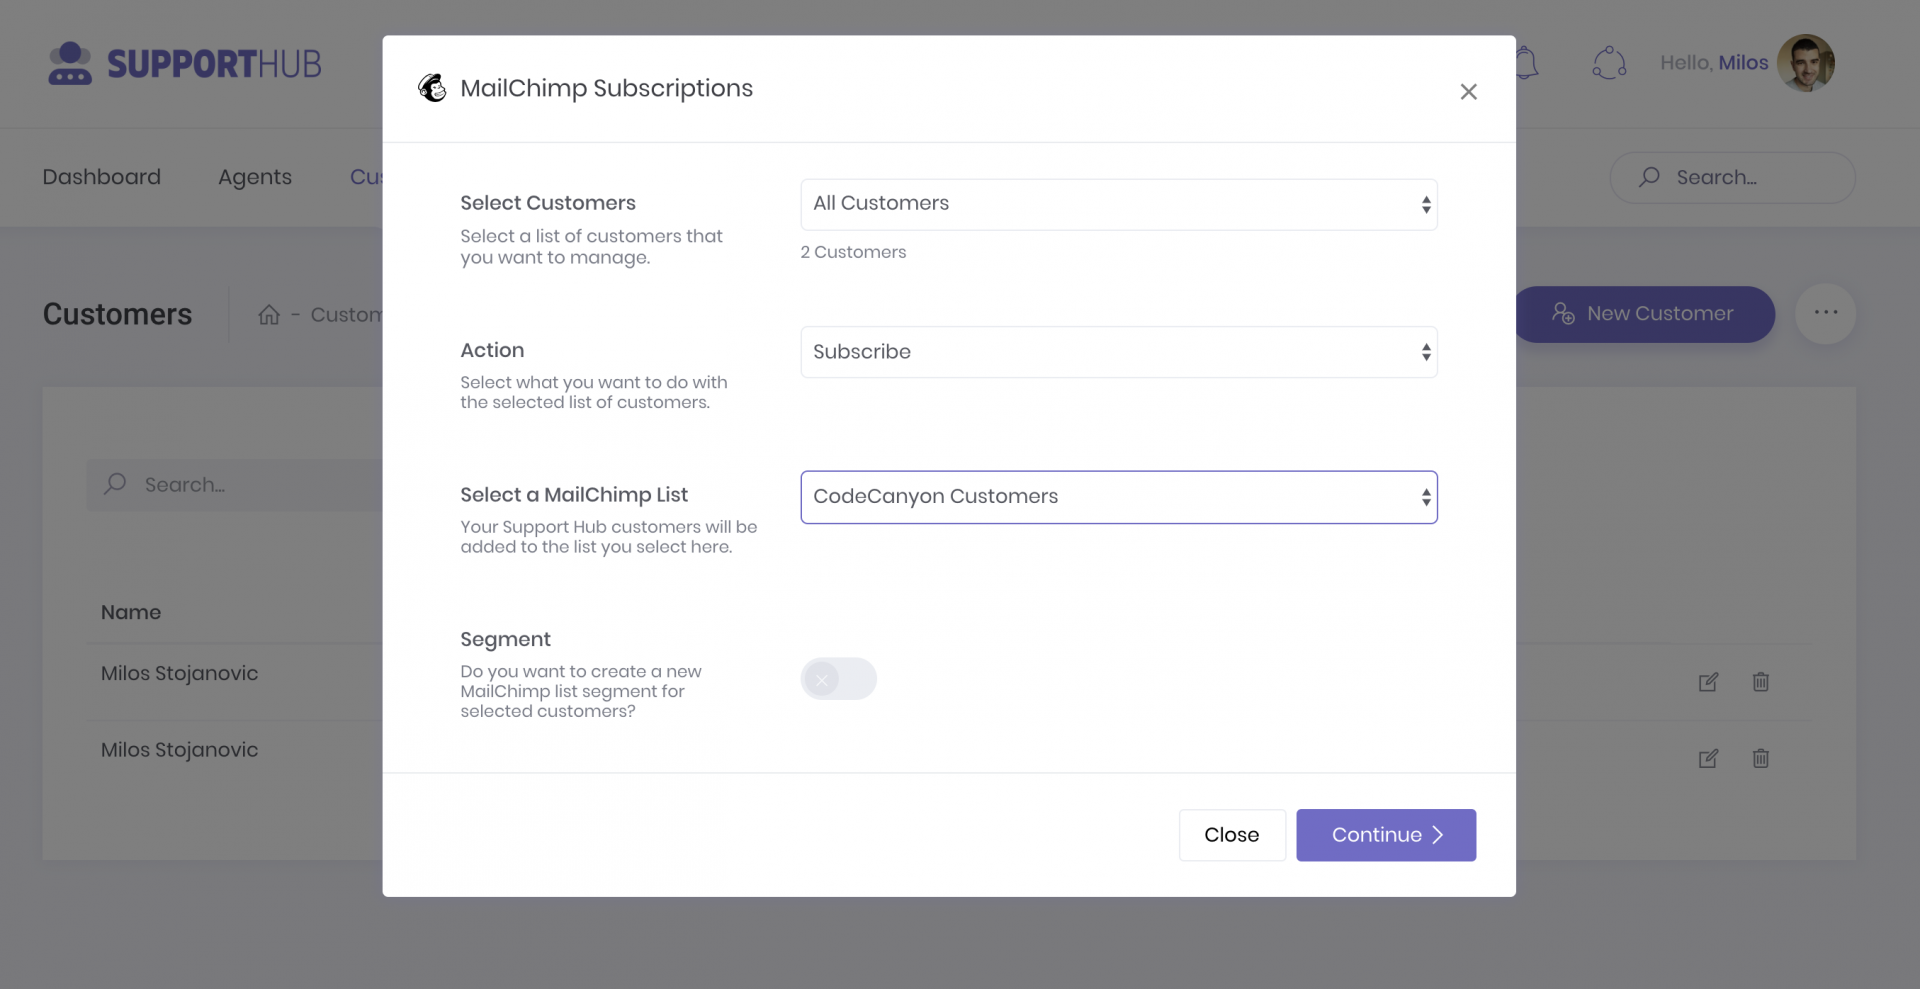
Task: Click the support headset icon in header
Action: coord(1609,63)
